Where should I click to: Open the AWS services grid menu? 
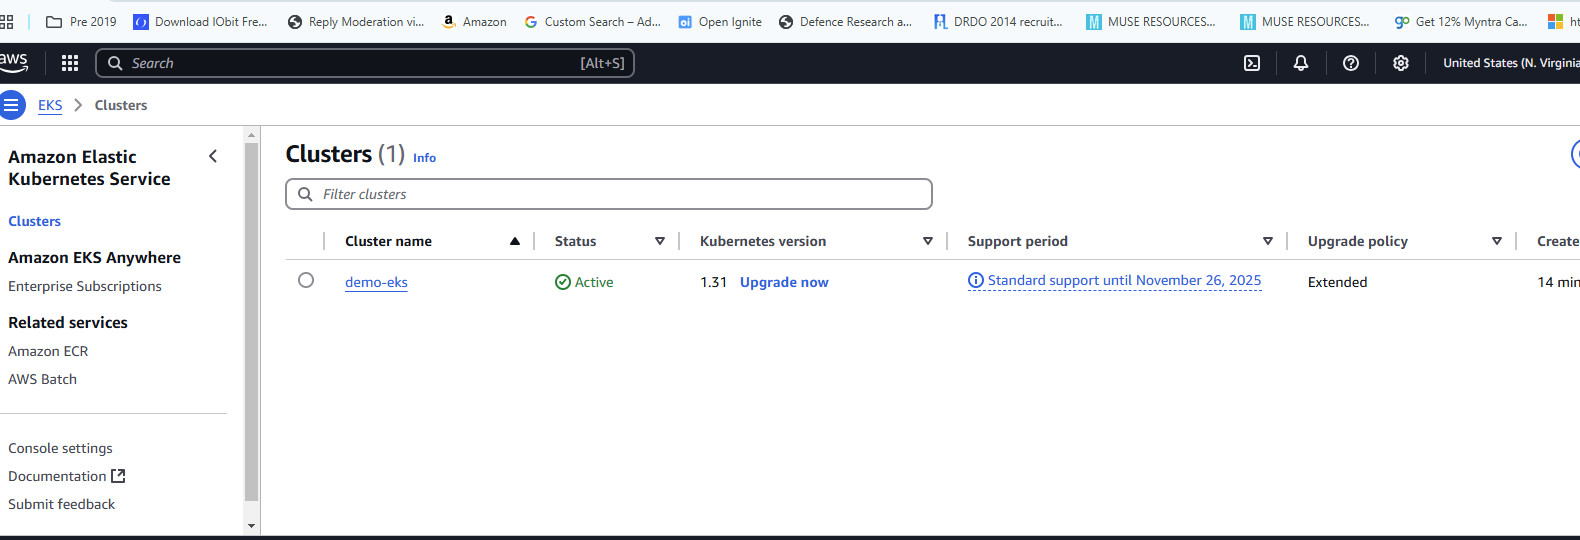point(70,63)
